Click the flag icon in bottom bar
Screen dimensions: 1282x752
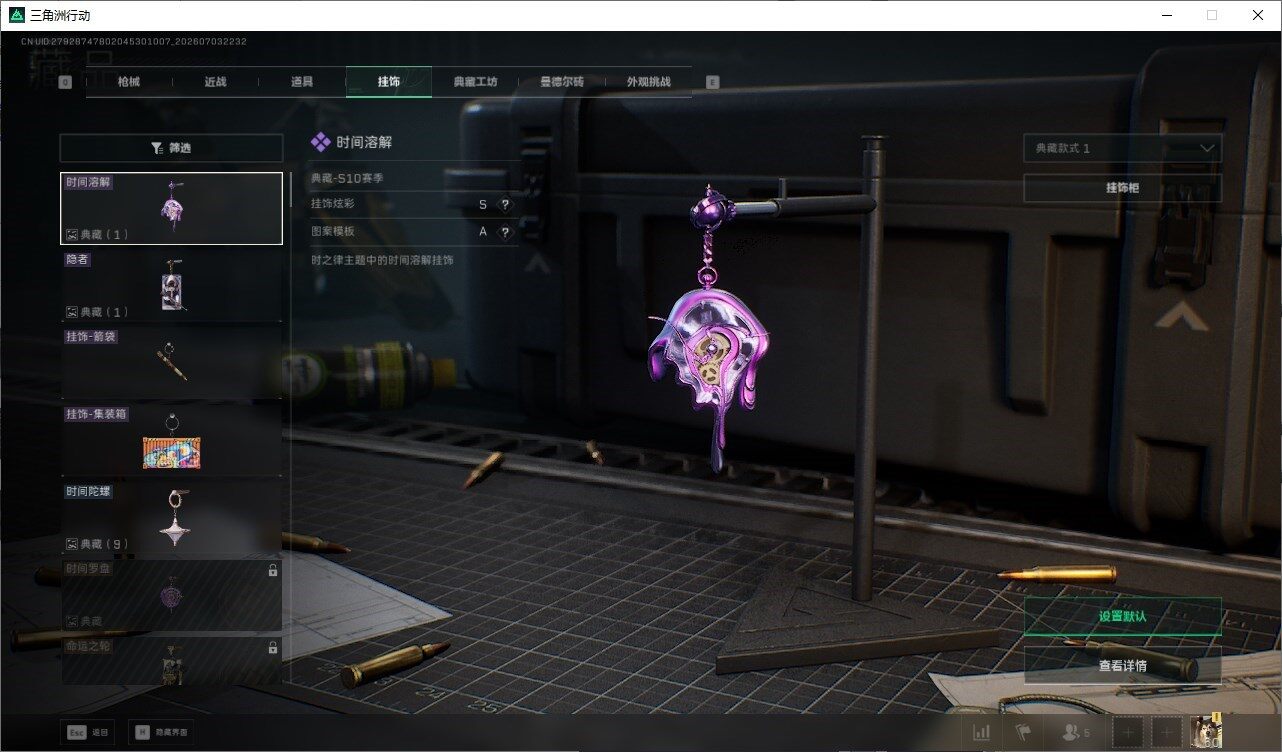[x=1023, y=733]
